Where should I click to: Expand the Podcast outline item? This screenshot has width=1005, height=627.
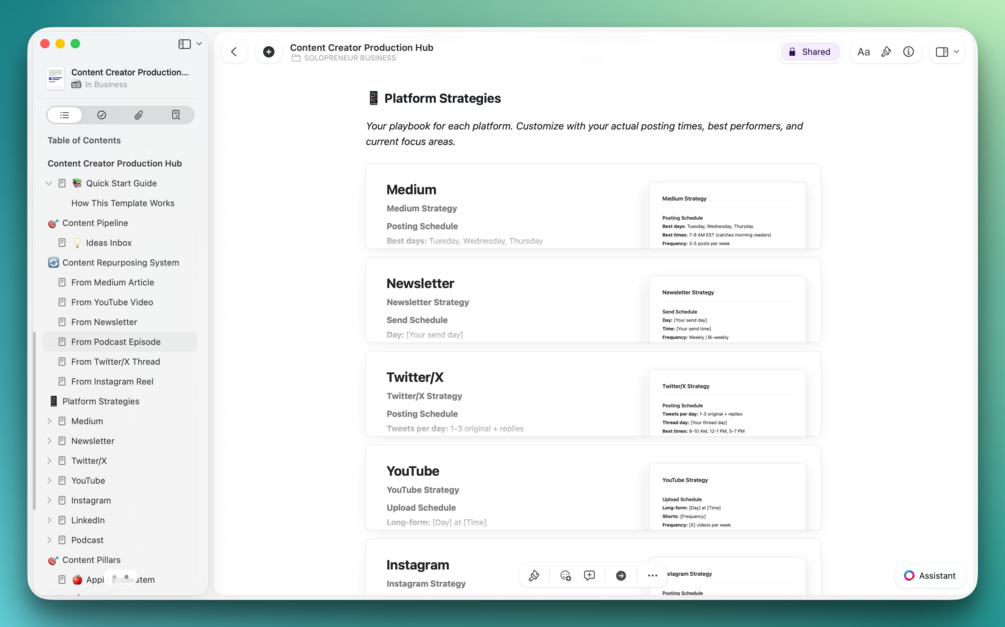click(49, 540)
